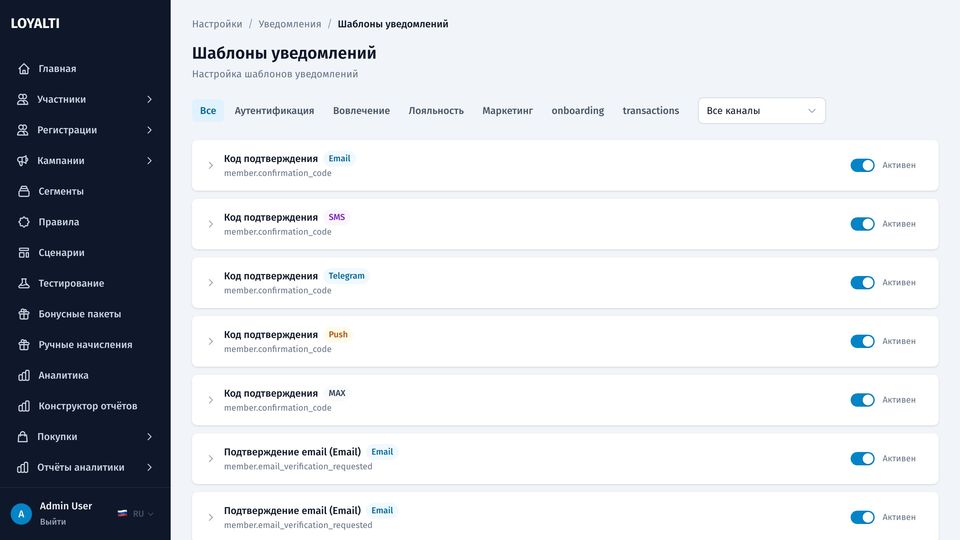The image size is (960, 540).
Task: Toggle the MAX Код подтверждения switch
Action: click(862, 400)
